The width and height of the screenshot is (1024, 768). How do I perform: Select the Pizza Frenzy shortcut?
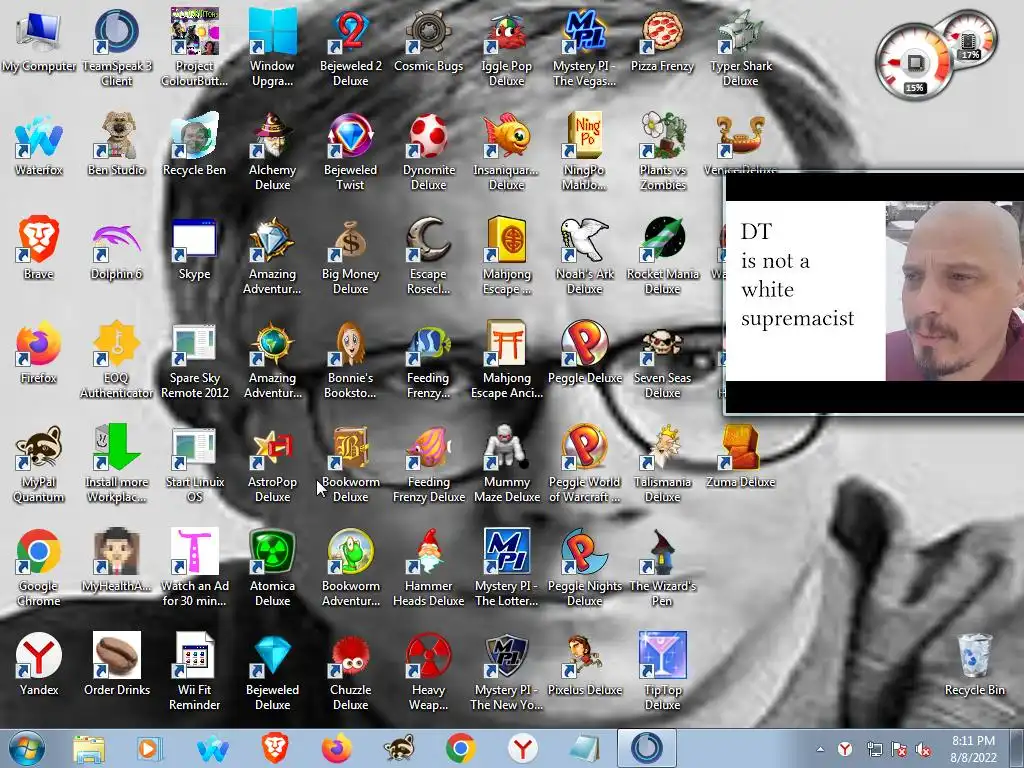662,42
